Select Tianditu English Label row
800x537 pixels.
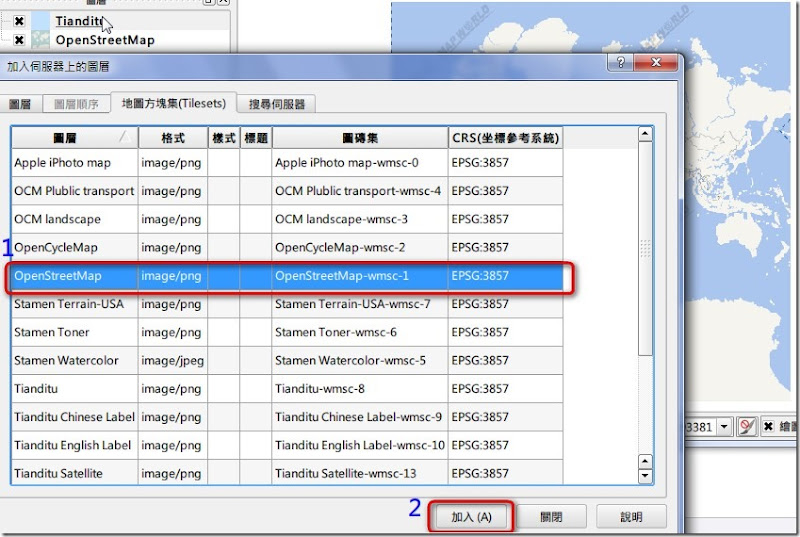click(x=287, y=445)
